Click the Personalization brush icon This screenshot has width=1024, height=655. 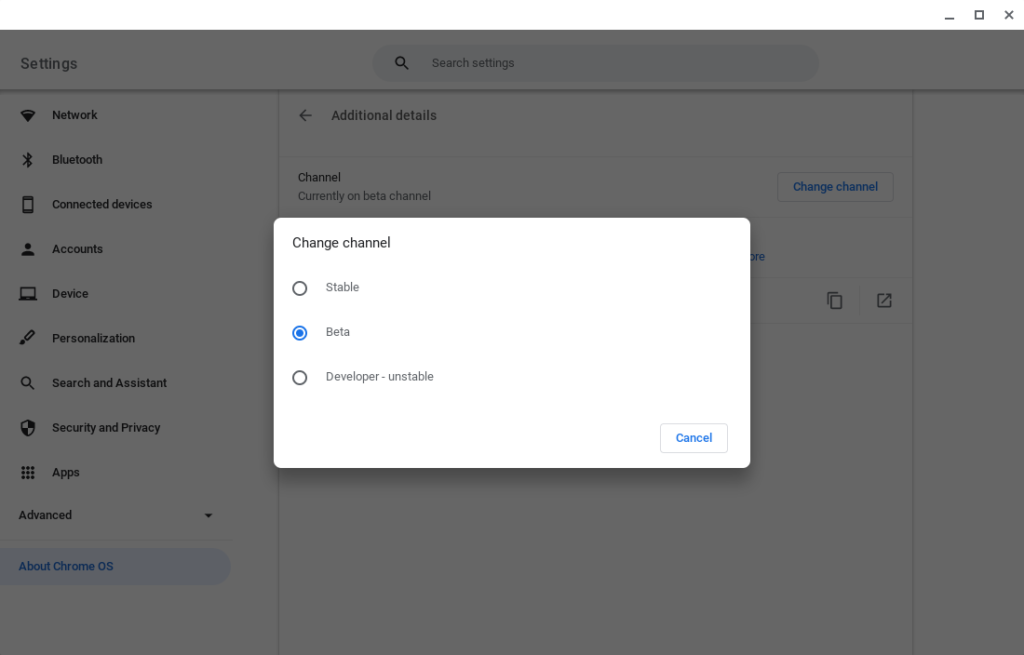click(27, 338)
